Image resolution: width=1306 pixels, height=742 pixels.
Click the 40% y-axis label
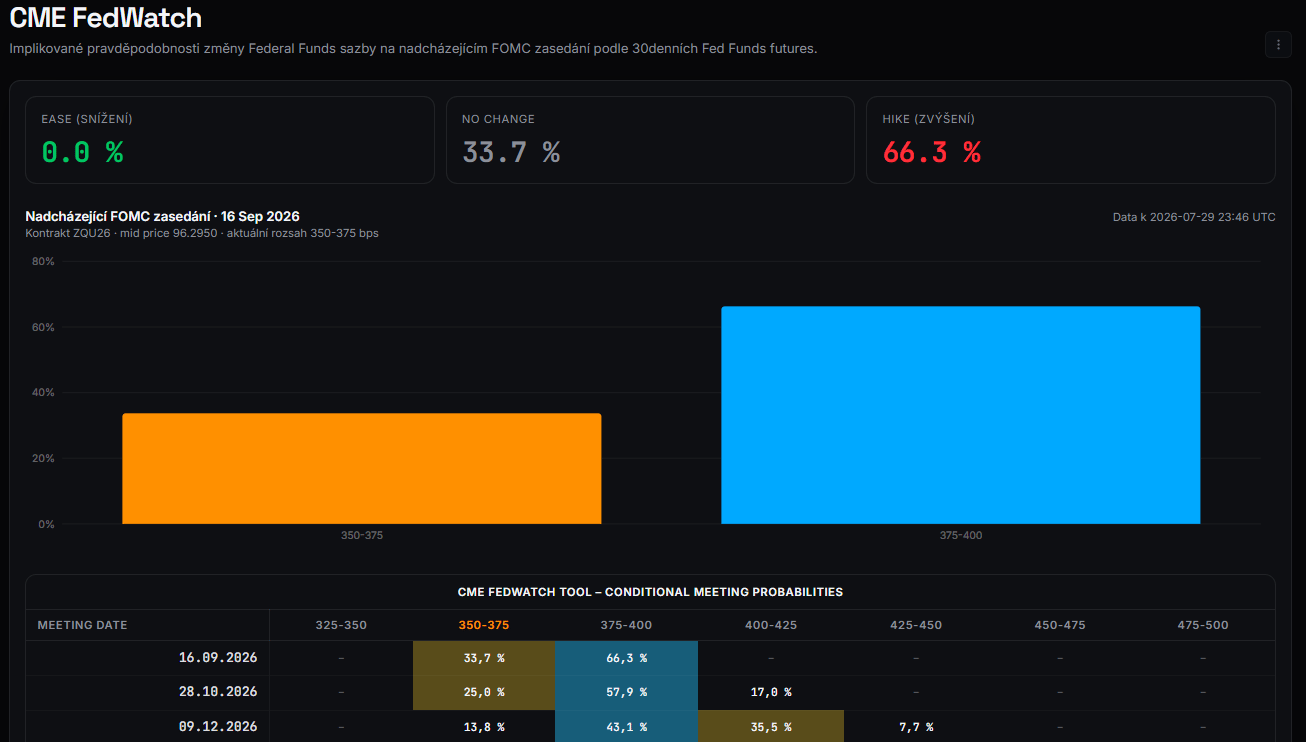43,393
